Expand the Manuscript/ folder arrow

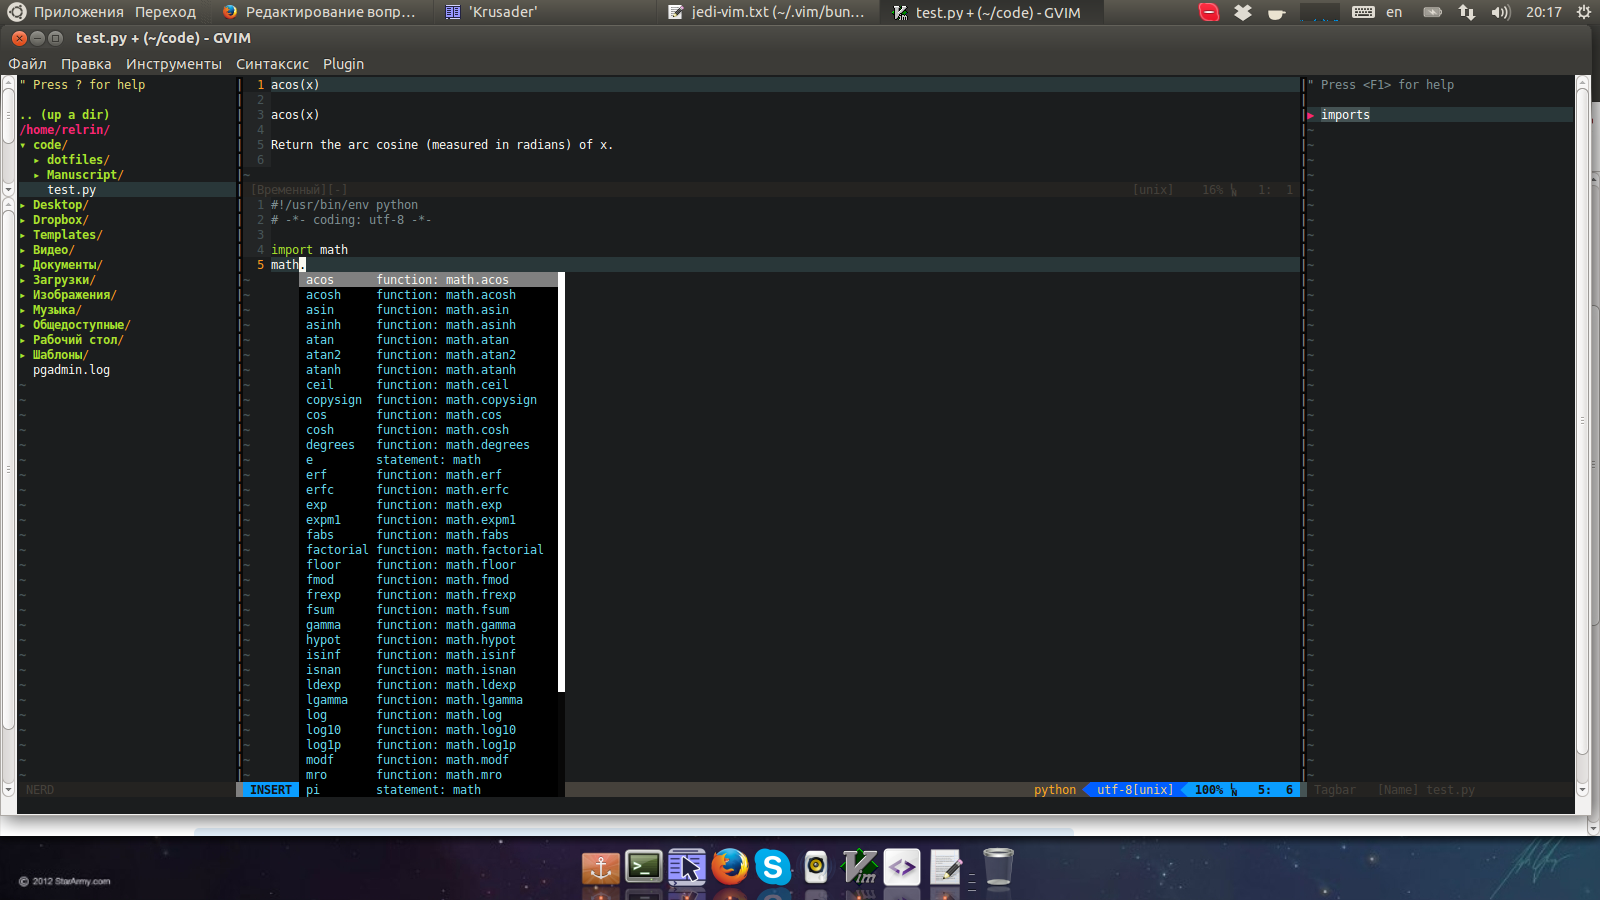point(37,175)
